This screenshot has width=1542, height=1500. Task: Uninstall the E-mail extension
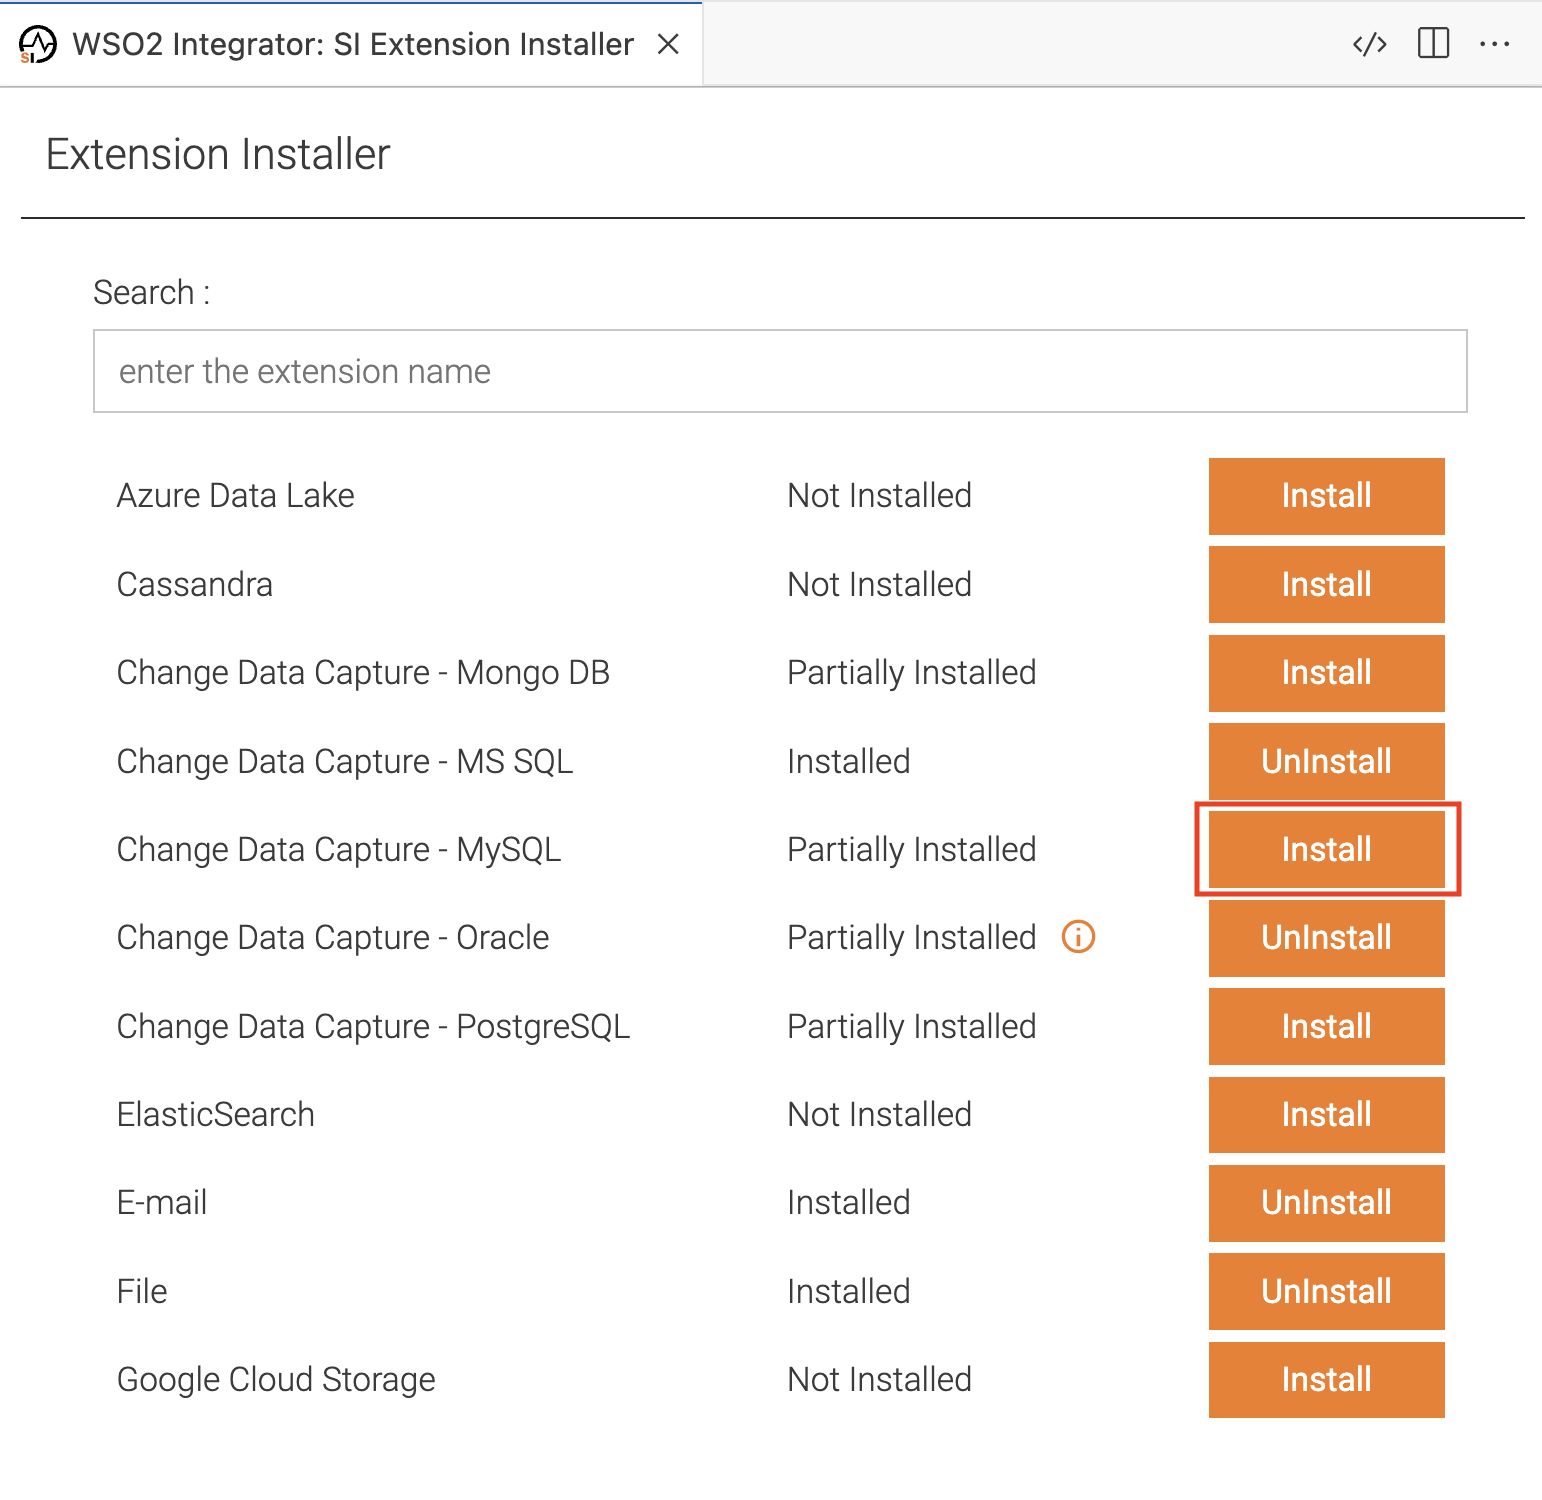coord(1326,1203)
